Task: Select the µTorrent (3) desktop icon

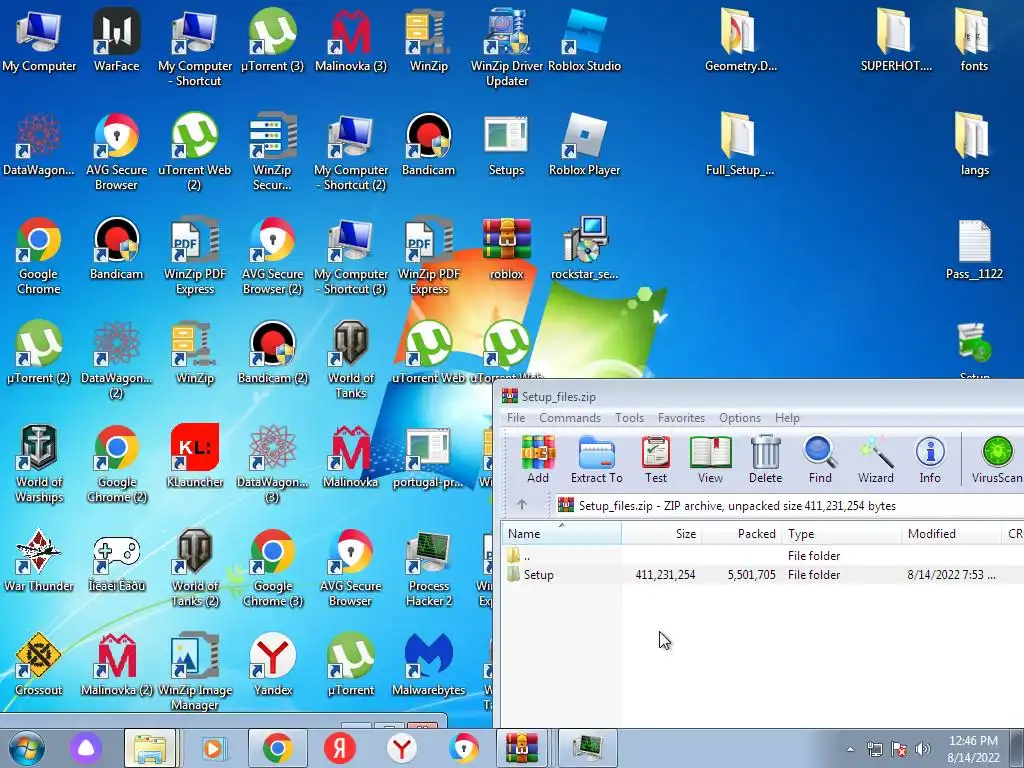Action: click(x=273, y=40)
